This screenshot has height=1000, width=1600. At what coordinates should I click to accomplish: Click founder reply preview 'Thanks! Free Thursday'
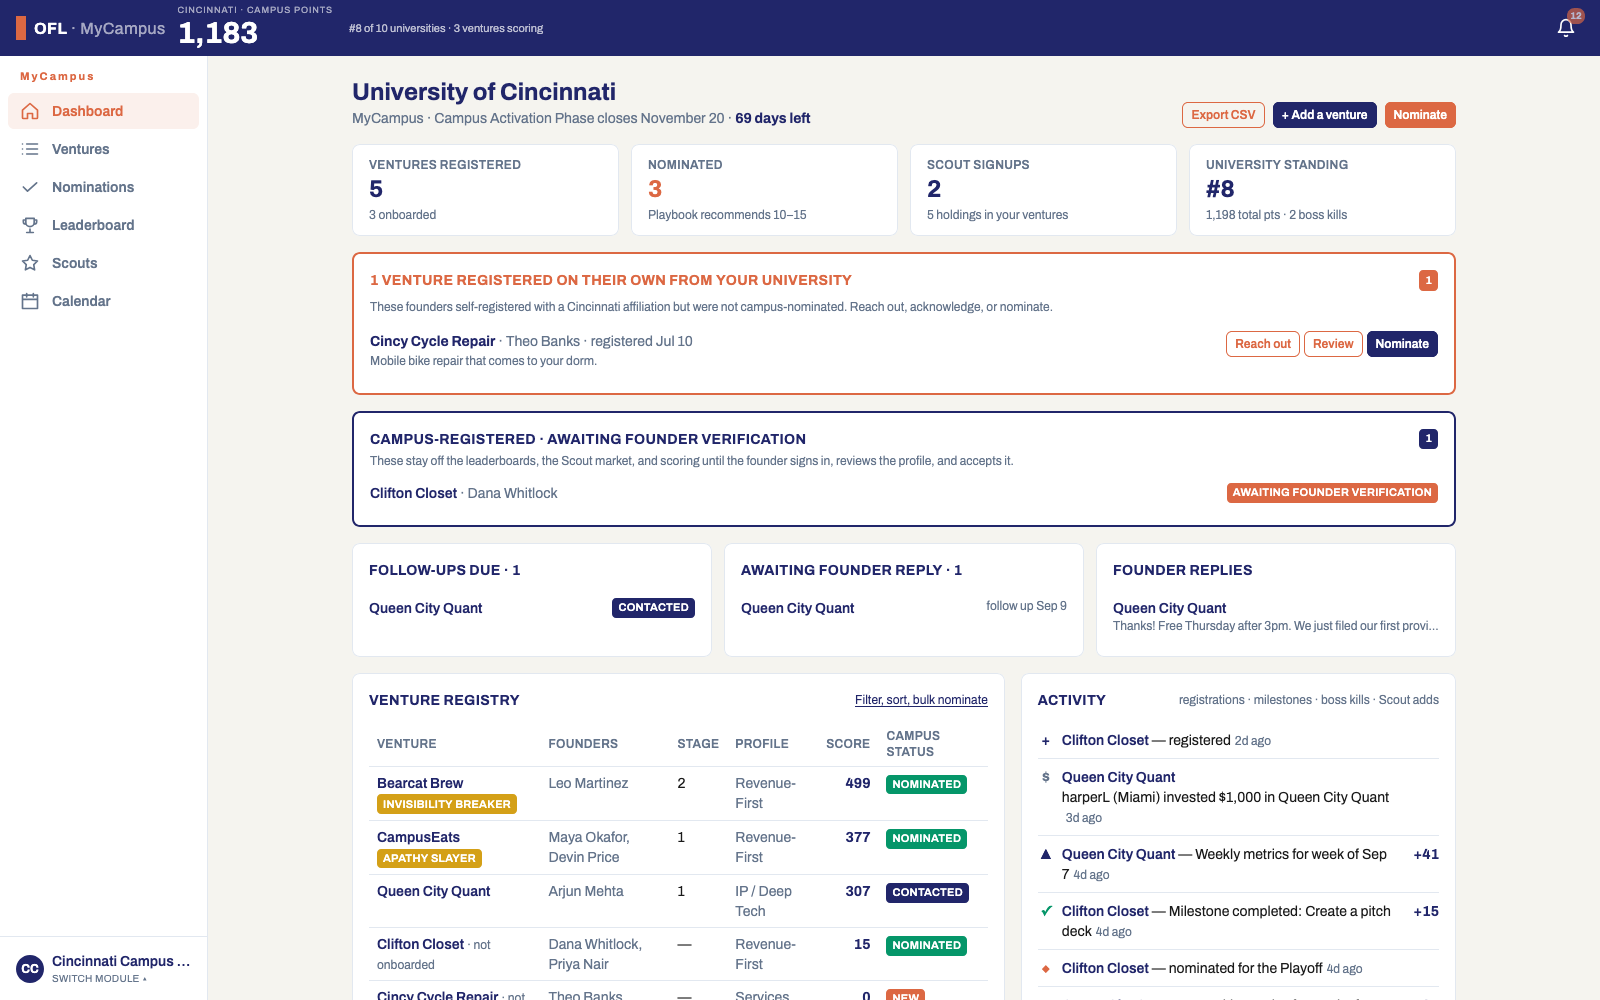click(x=1275, y=626)
